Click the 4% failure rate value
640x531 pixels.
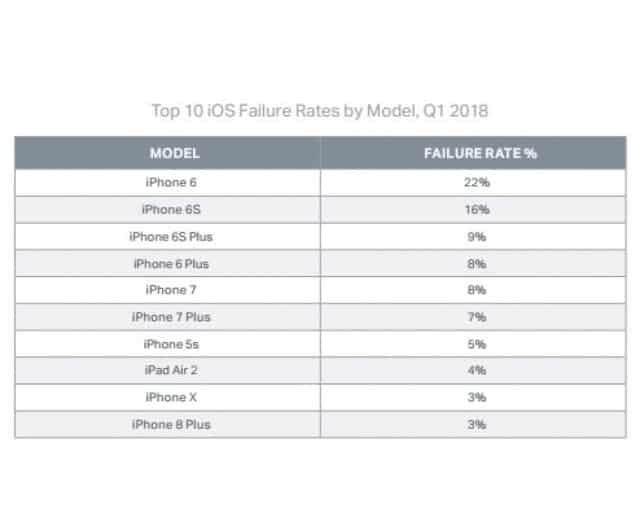click(477, 370)
